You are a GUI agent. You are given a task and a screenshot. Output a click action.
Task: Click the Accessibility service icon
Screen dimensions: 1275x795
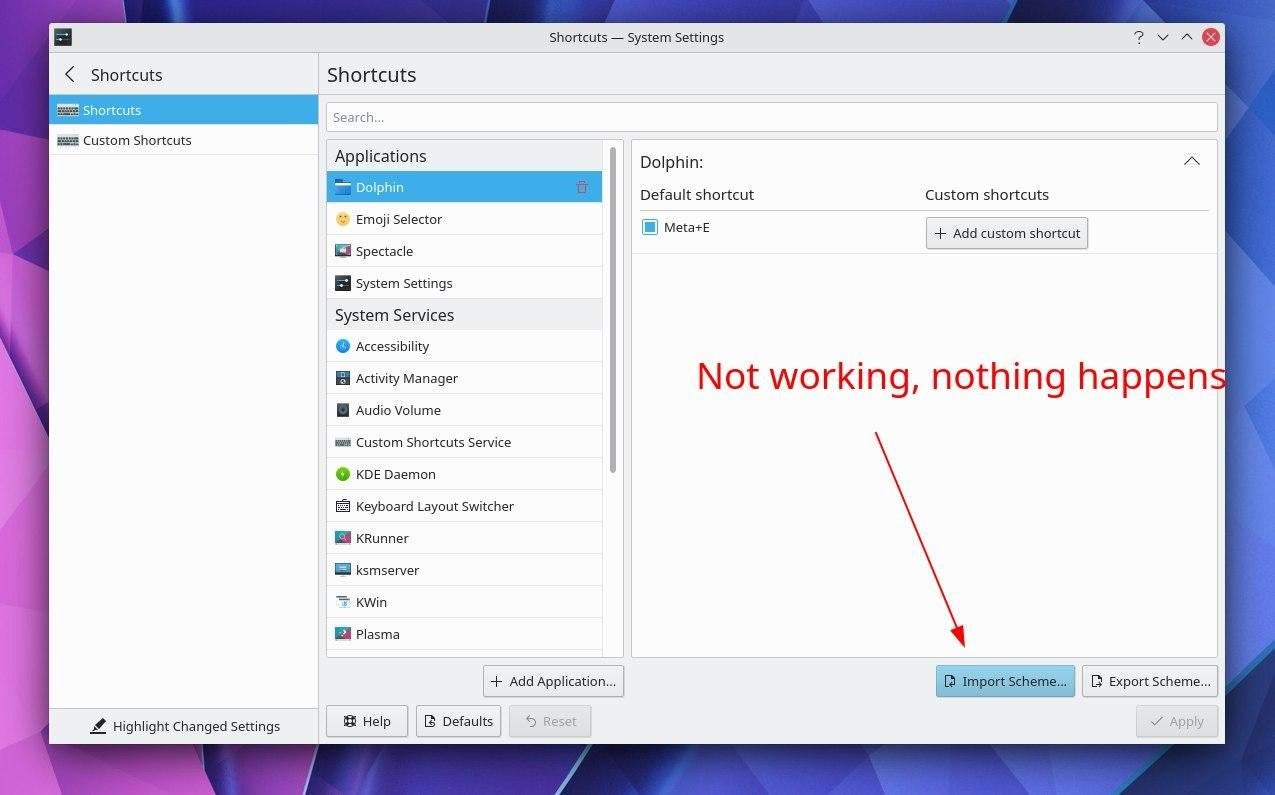click(343, 346)
